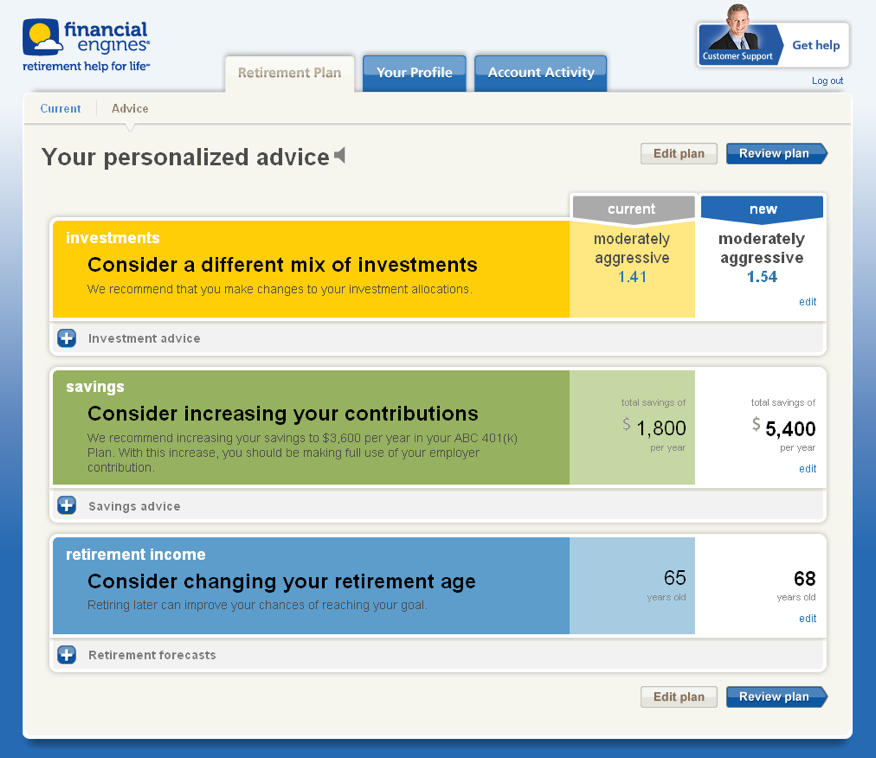This screenshot has width=876, height=758.
Task: Click the top Edit plan button
Action: click(679, 154)
